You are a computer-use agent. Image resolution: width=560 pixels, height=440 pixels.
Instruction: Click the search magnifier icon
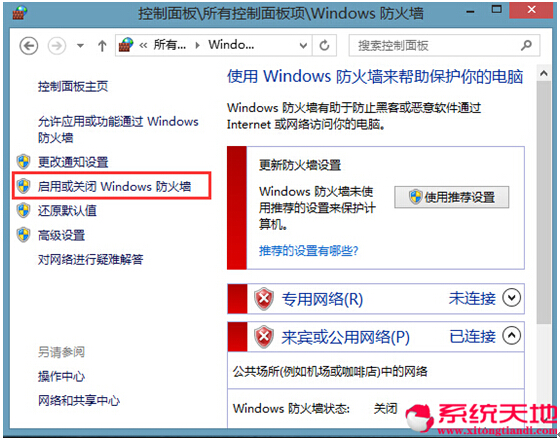[x=526, y=45]
